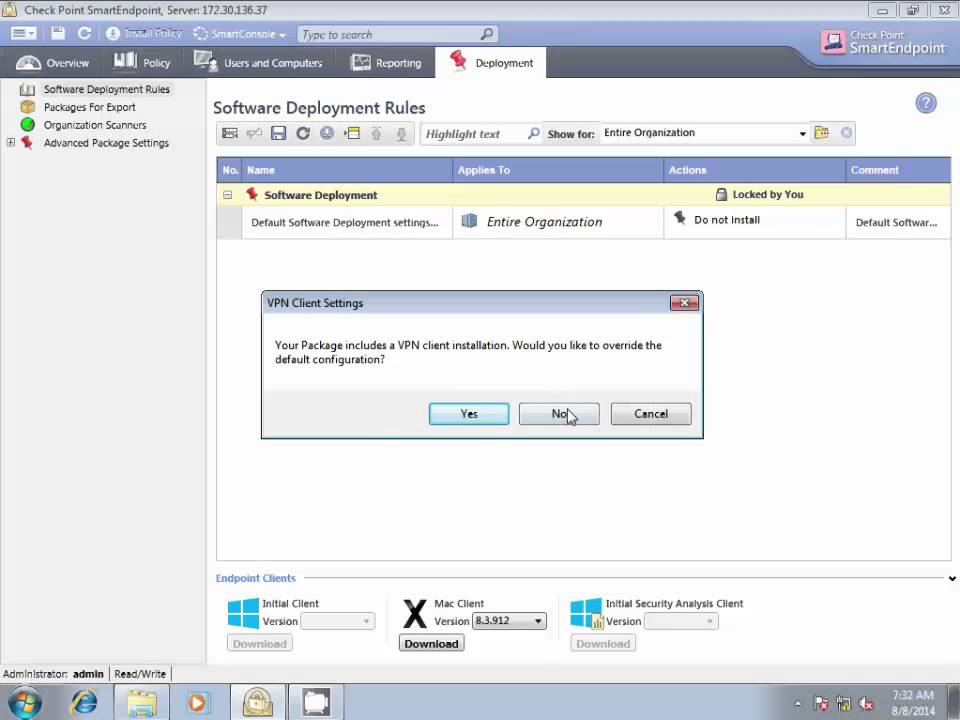Screen dimensions: 960x720
Task: Click the Applies To column header
Action: 558,170
